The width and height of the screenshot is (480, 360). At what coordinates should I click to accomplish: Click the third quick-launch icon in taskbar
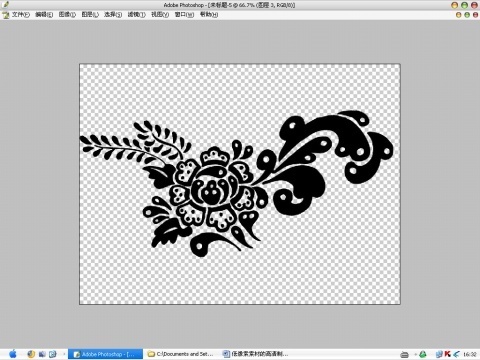(x=53, y=354)
